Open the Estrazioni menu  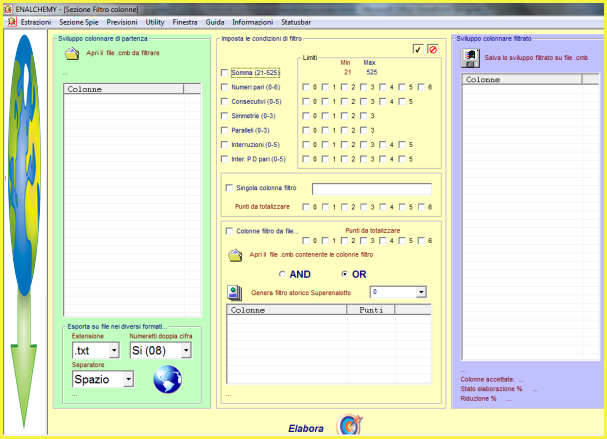pyautogui.click(x=36, y=22)
